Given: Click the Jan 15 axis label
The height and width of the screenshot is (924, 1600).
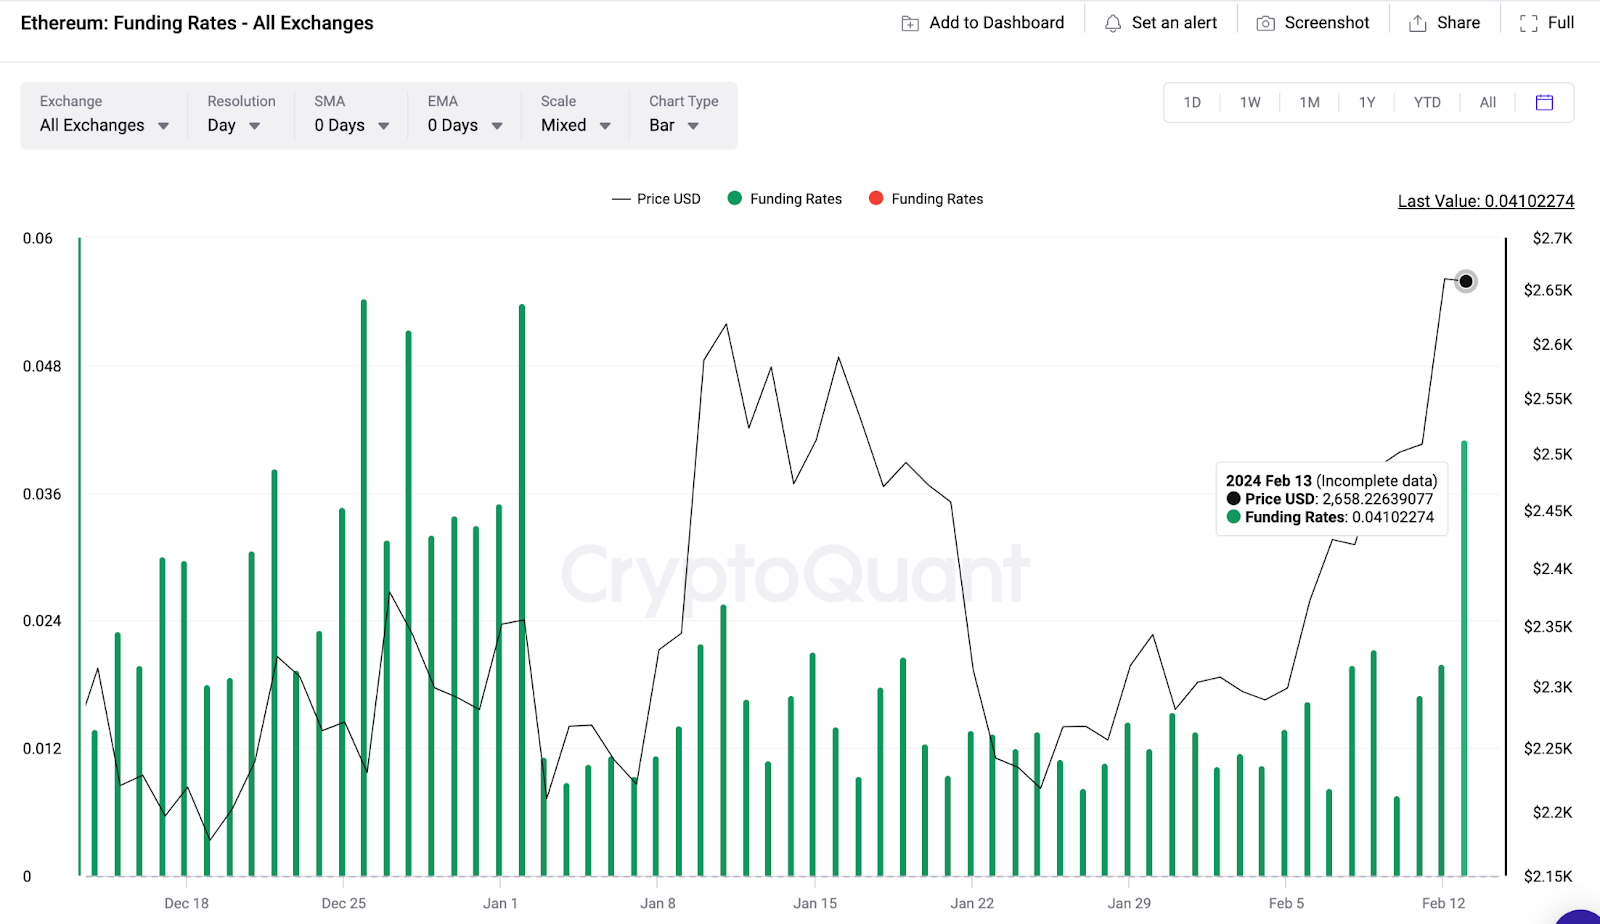Looking at the screenshot, I should tap(815, 903).
